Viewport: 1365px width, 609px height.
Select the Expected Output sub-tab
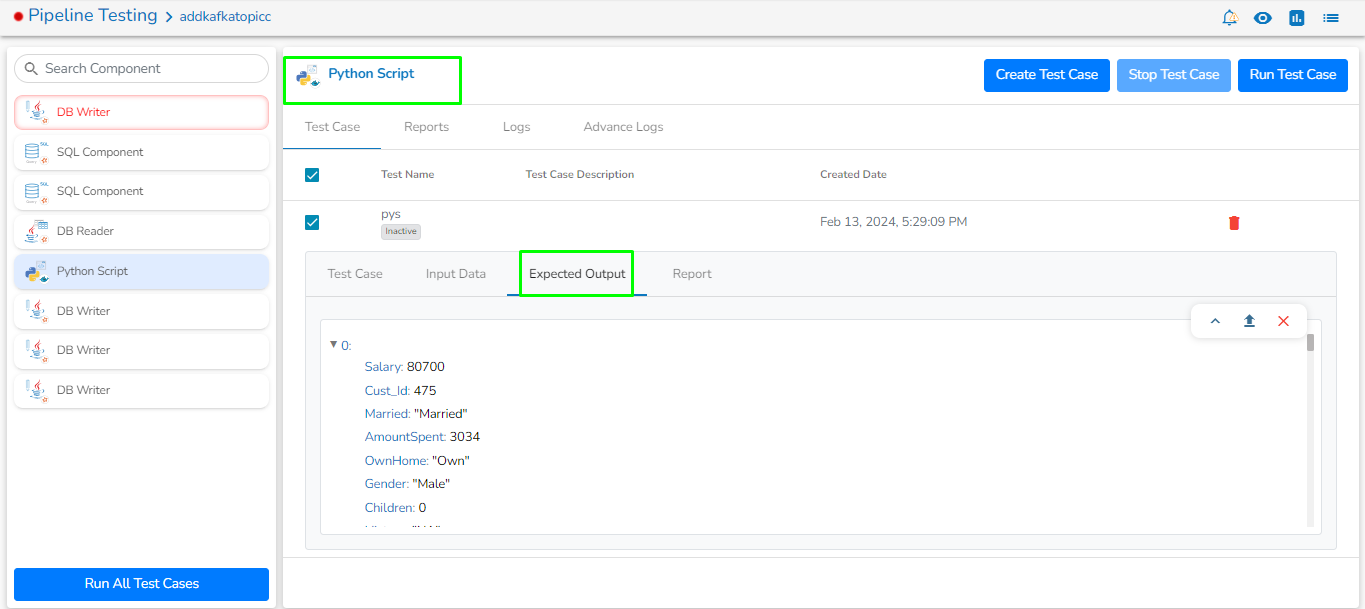(577, 274)
